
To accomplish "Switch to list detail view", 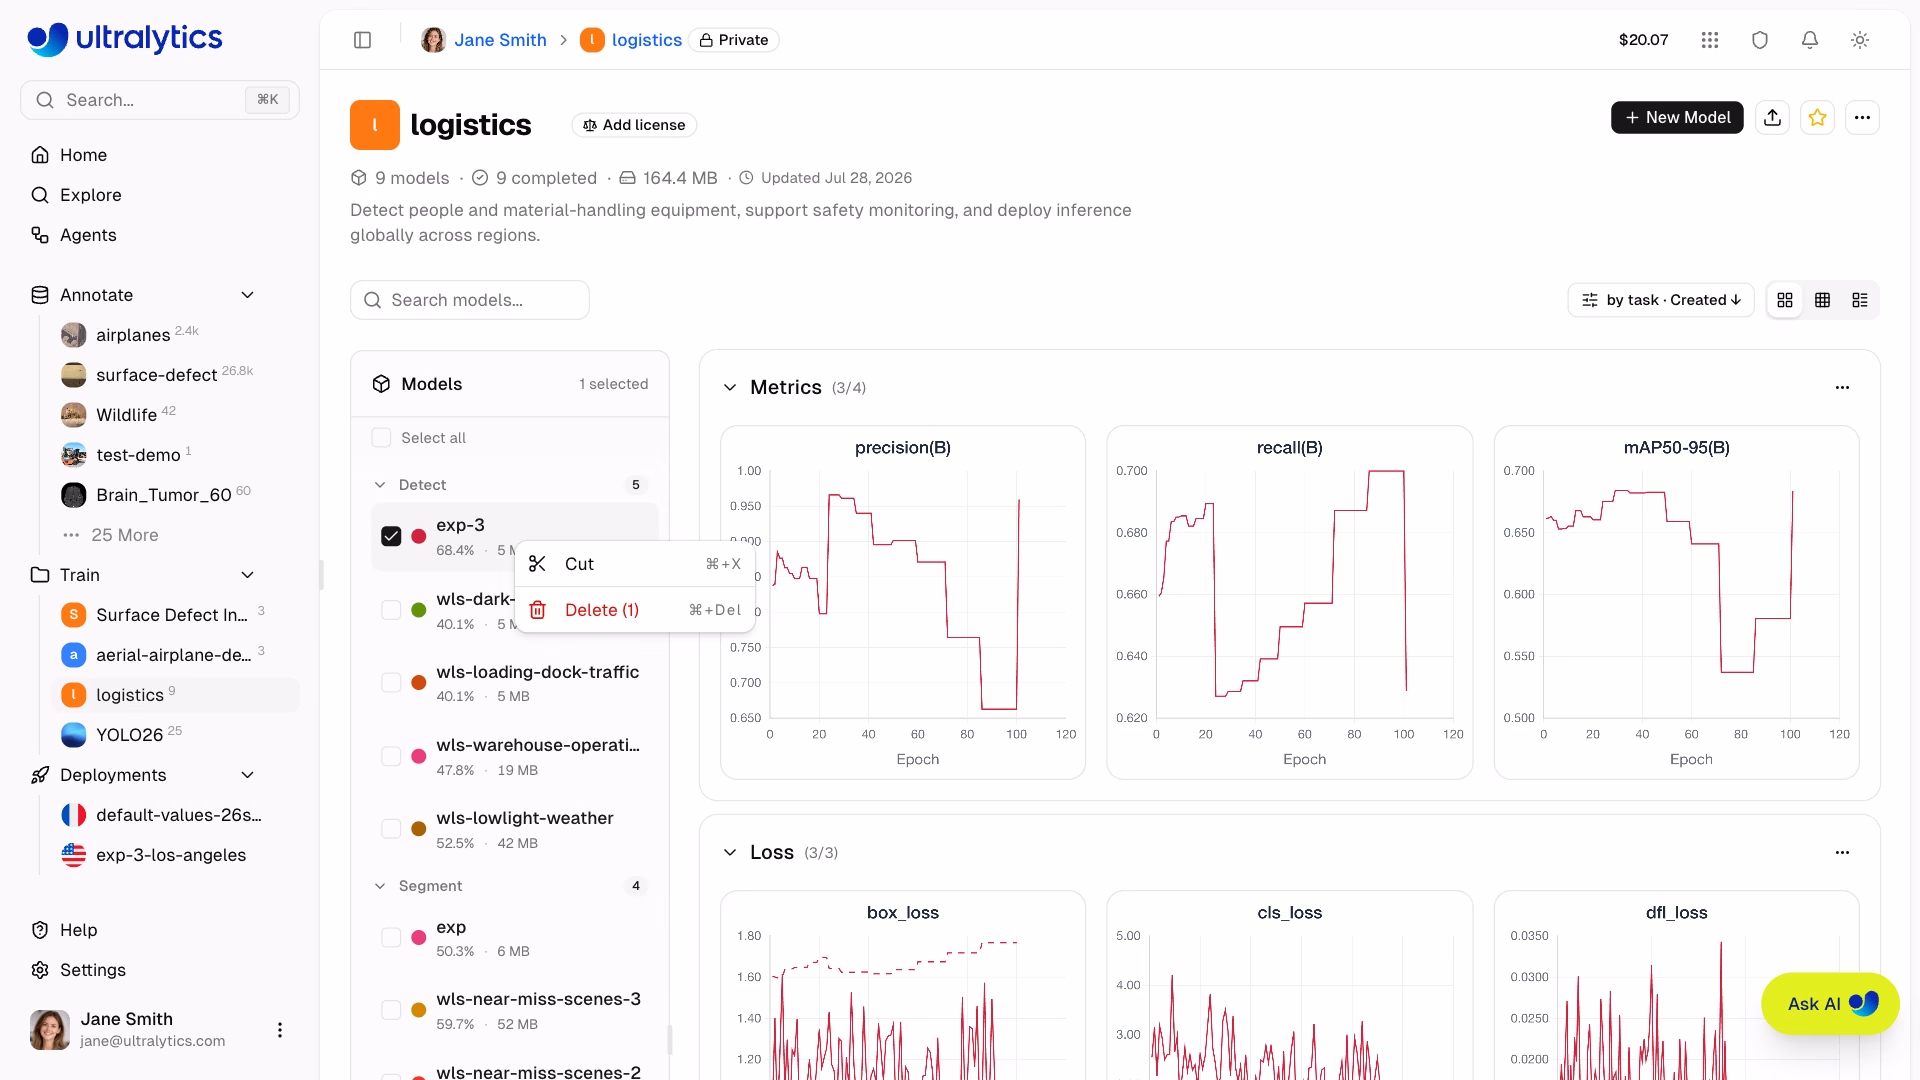I will point(1860,300).
